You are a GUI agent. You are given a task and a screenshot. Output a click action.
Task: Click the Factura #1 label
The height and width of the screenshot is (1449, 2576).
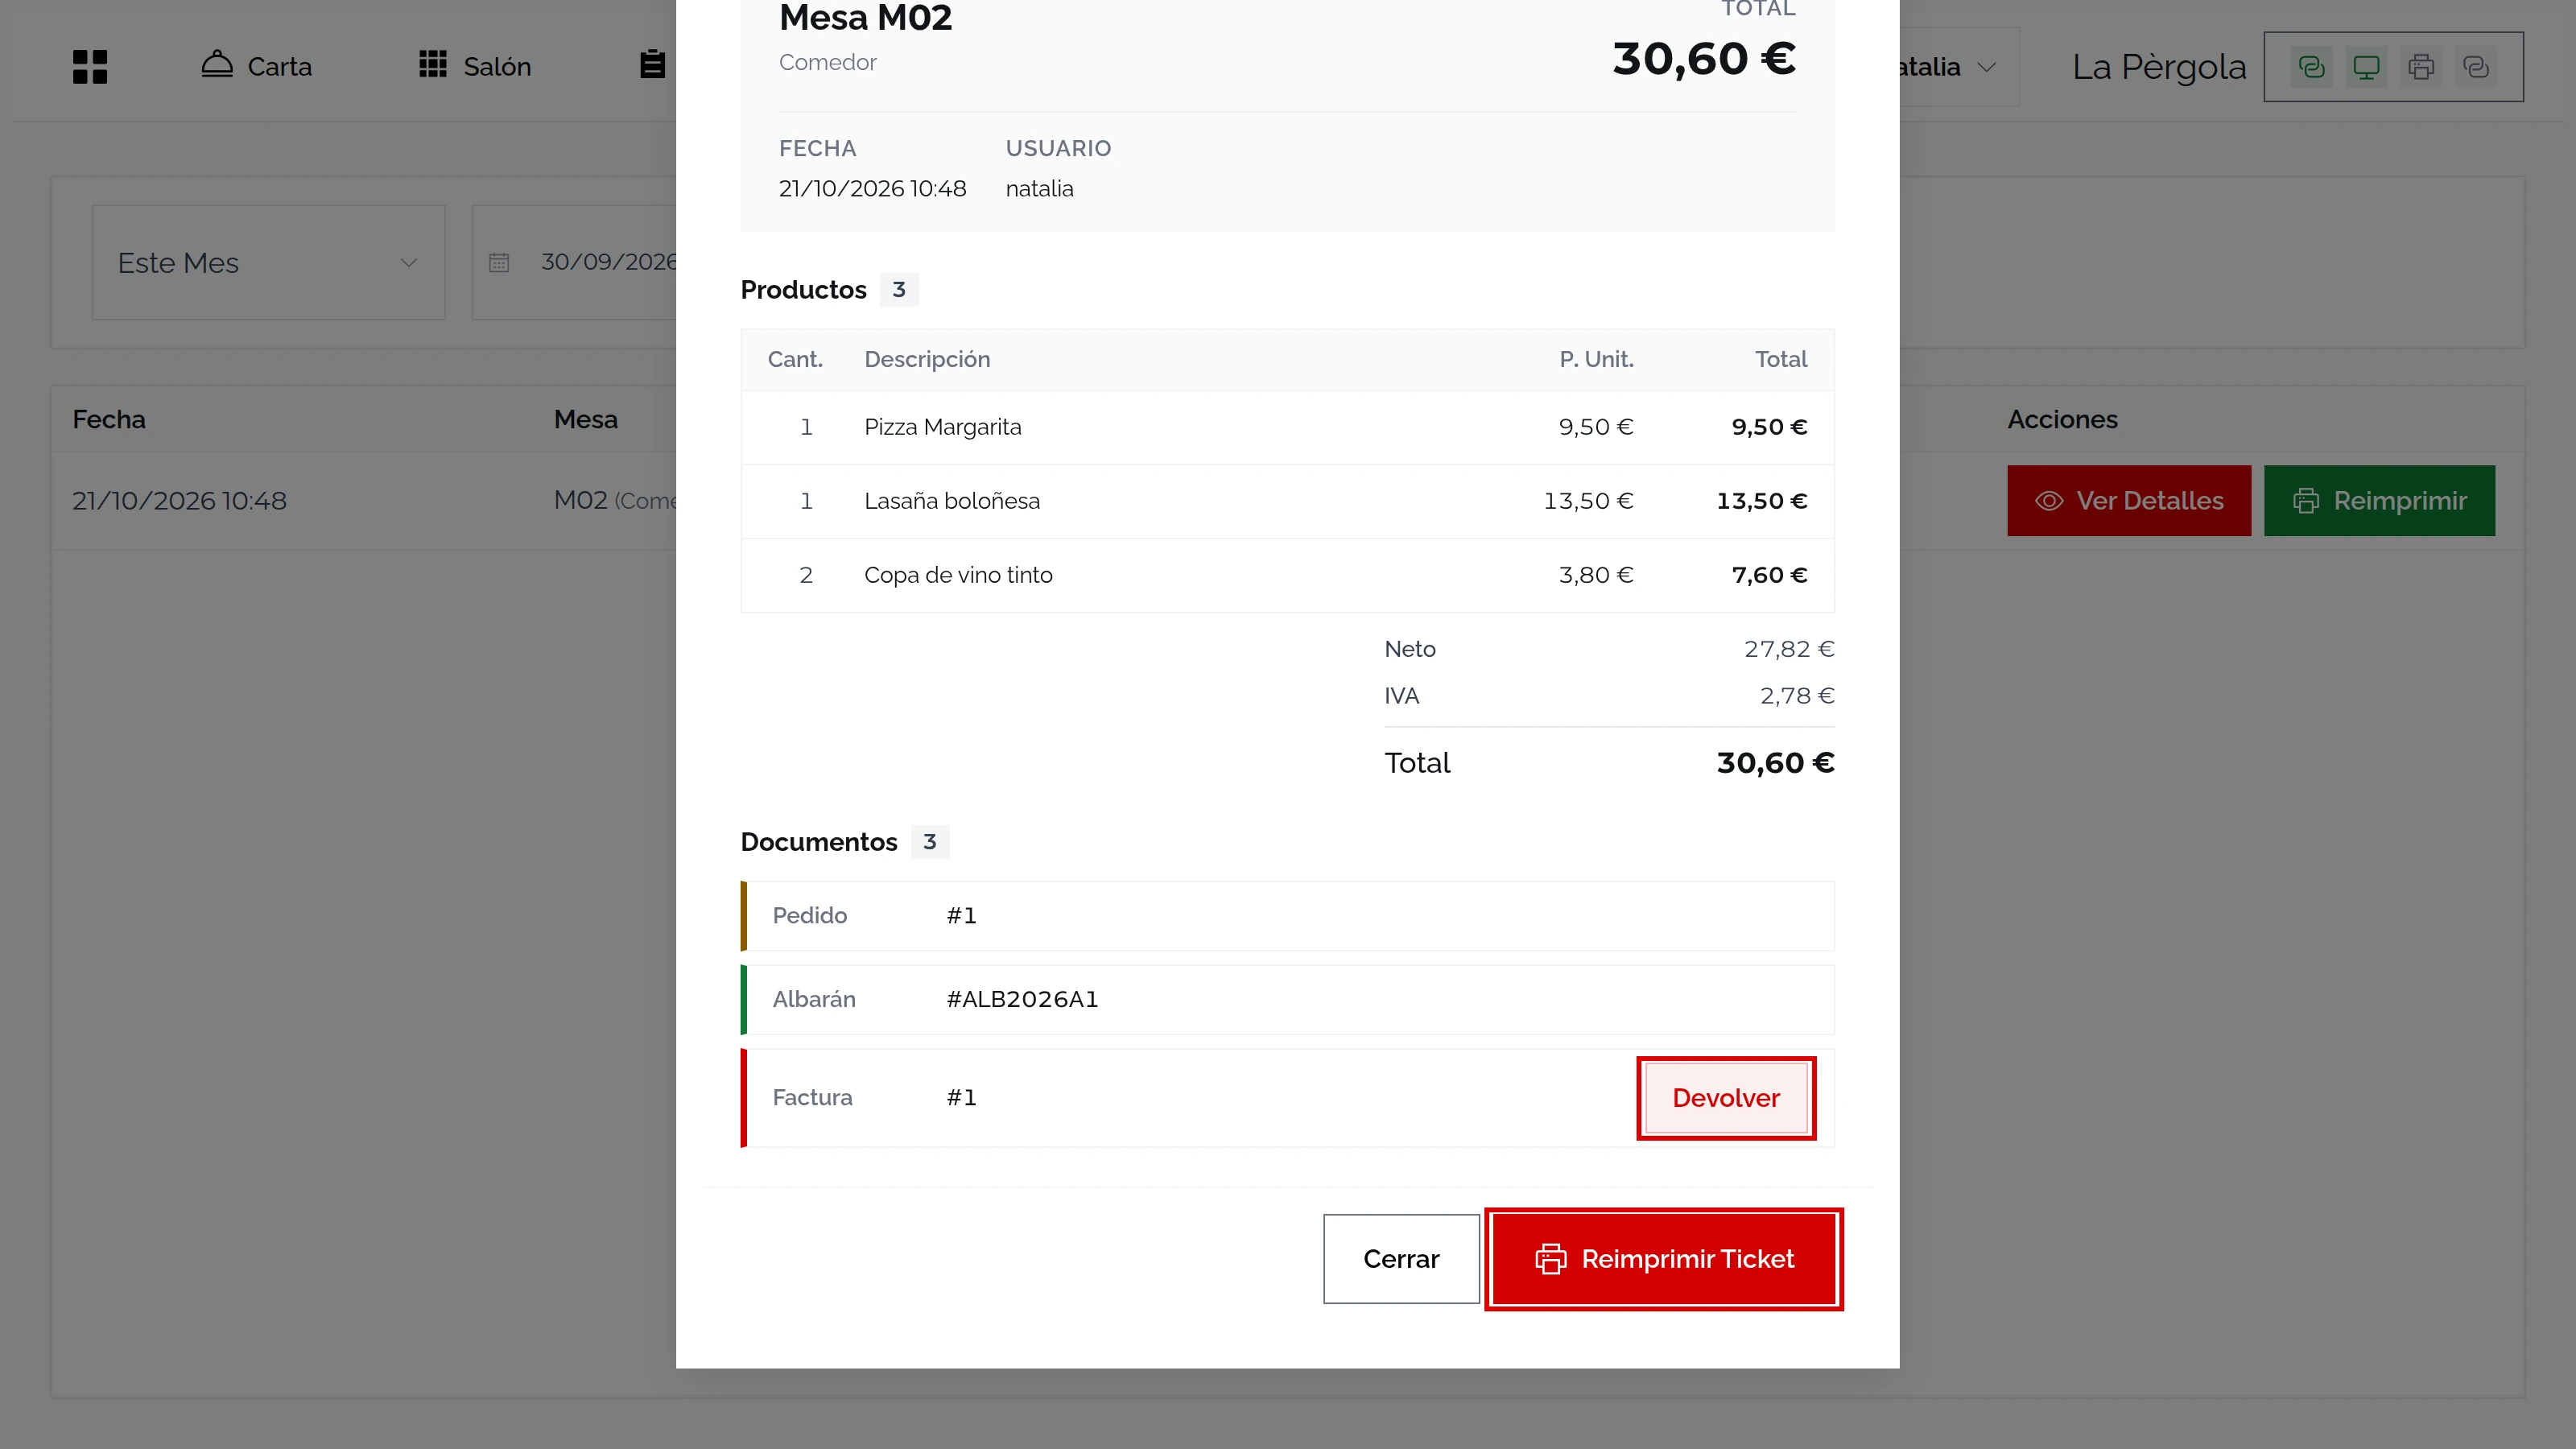point(812,1098)
